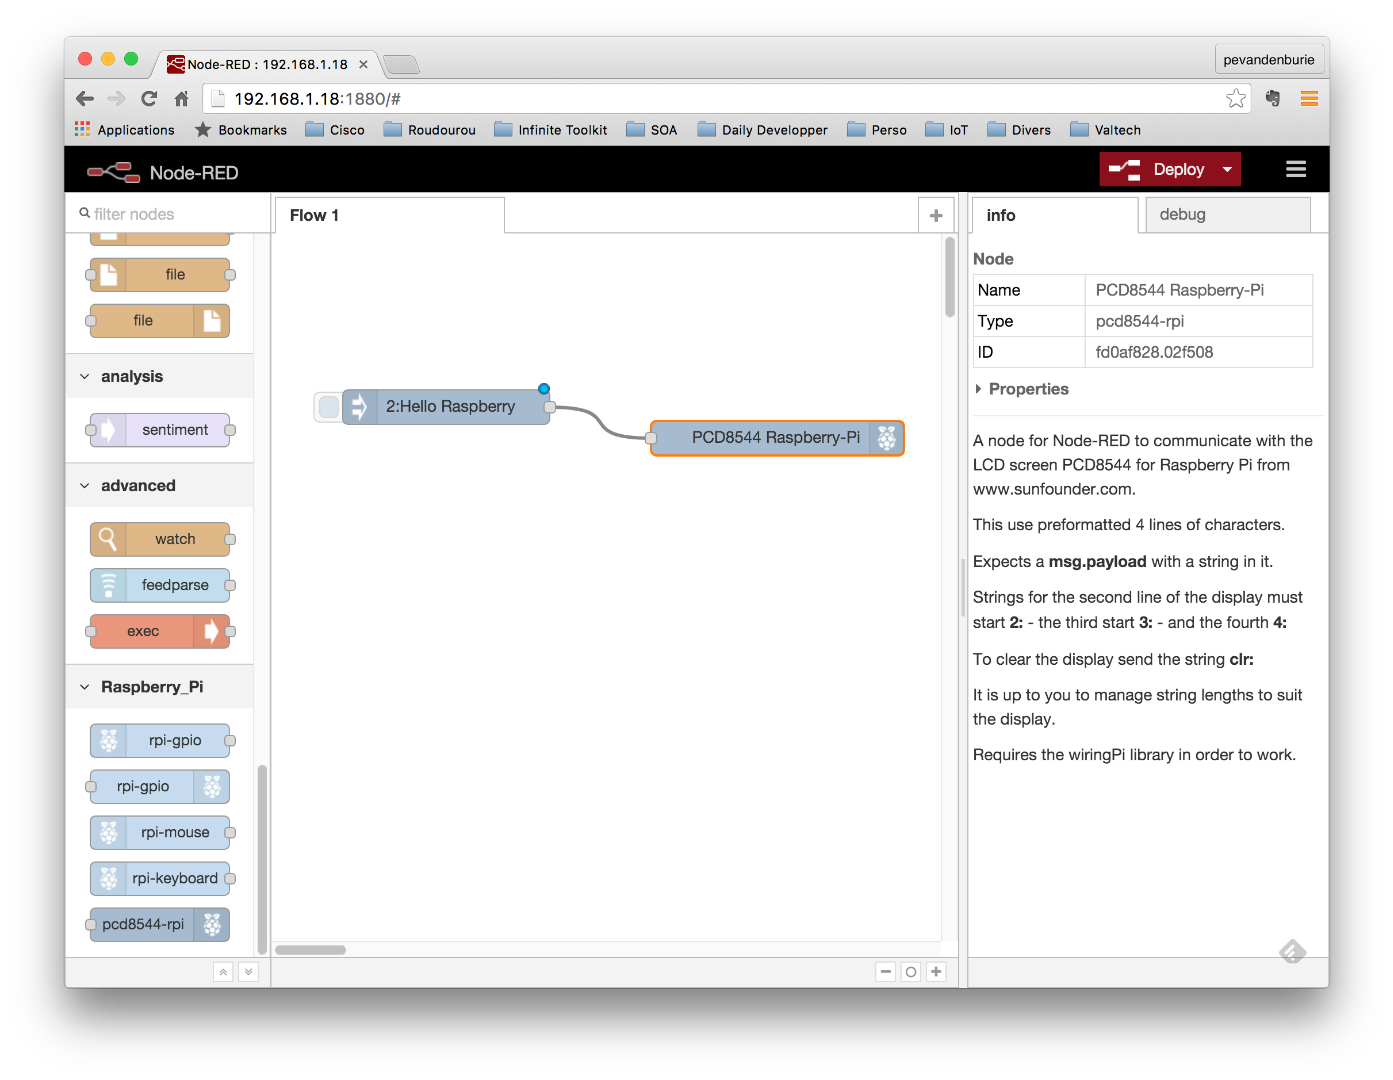Screen dimensions: 1393x1080
Task: Select the Flow 1 tab
Action: click(313, 214)
